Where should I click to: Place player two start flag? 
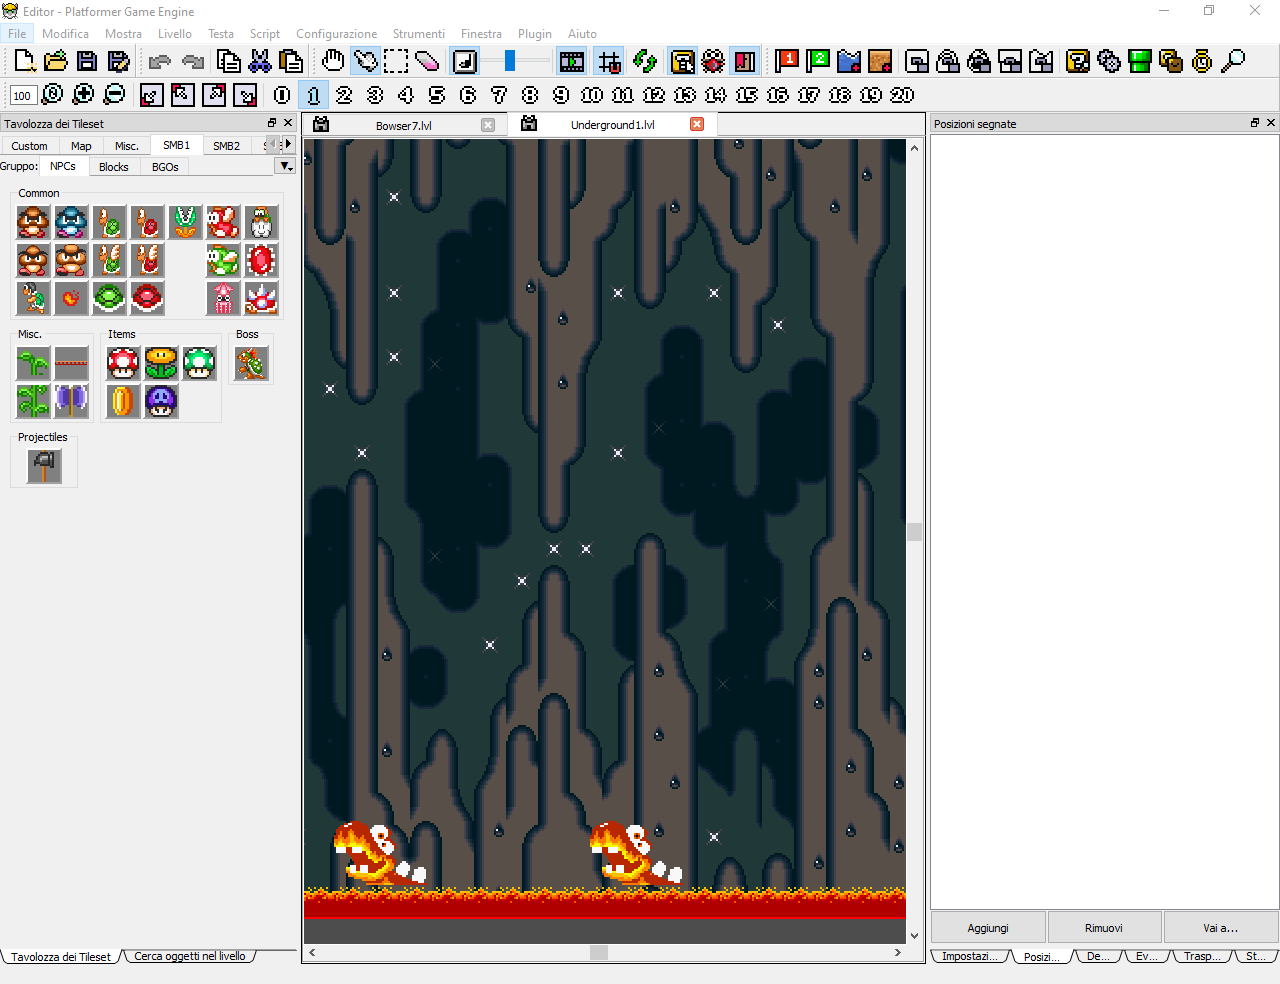(x=818, y=61)
